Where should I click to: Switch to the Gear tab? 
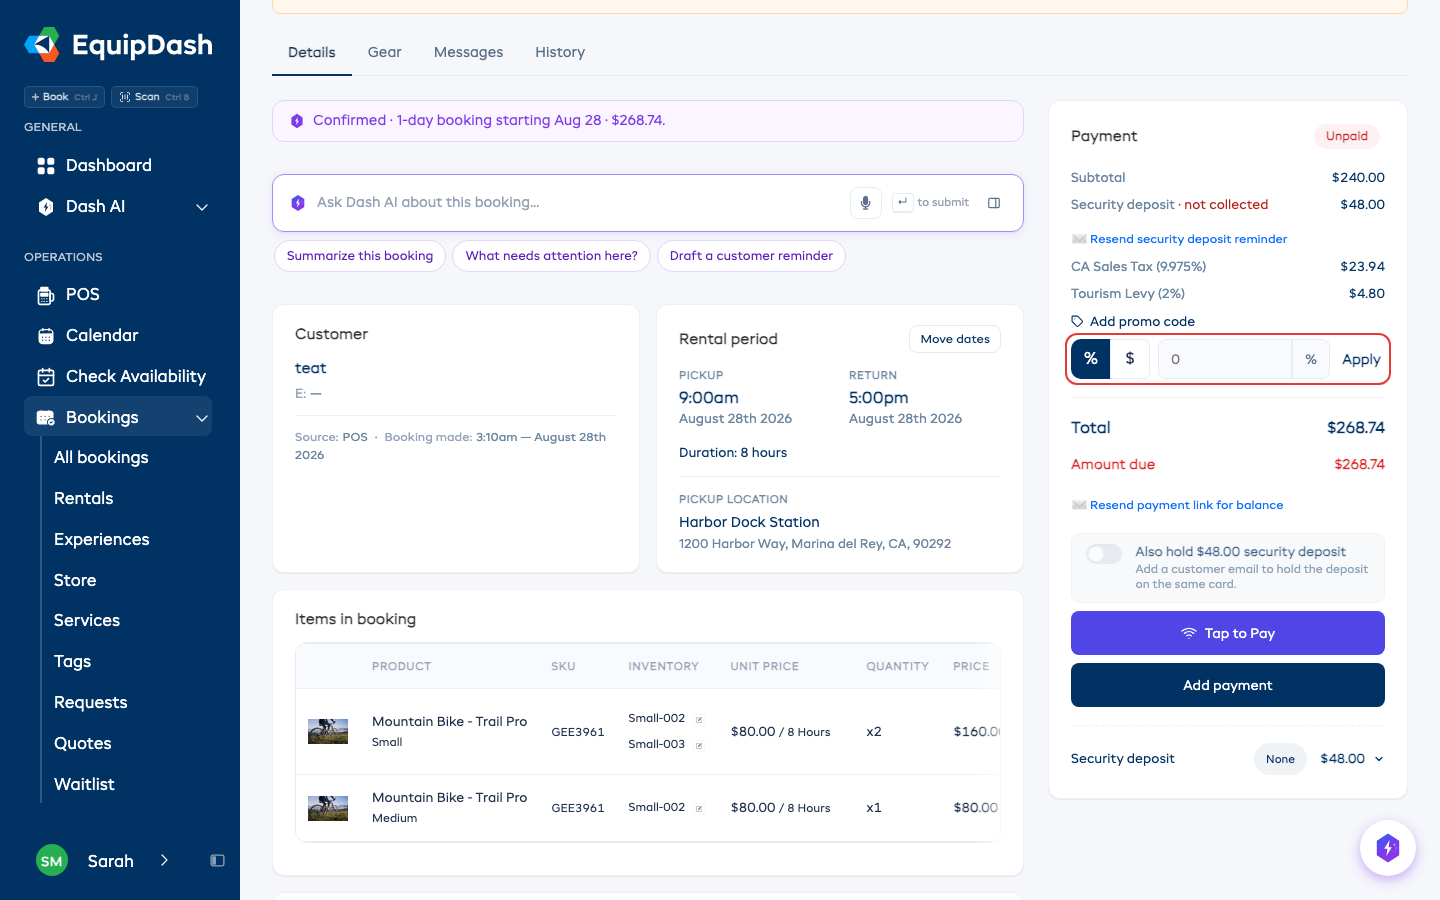[x=385, y=52]
